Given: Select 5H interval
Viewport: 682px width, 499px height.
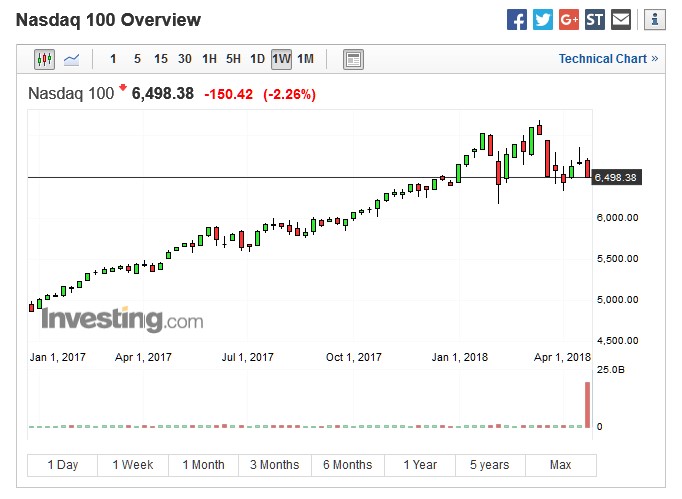Looking at the screenshot, I should [233, 59].
